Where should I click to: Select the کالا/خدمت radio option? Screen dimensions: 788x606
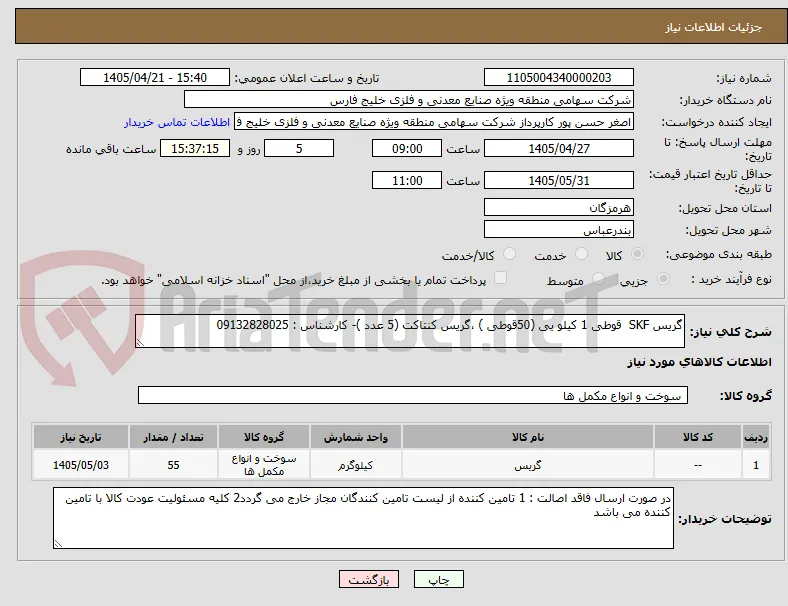[510, 254]
